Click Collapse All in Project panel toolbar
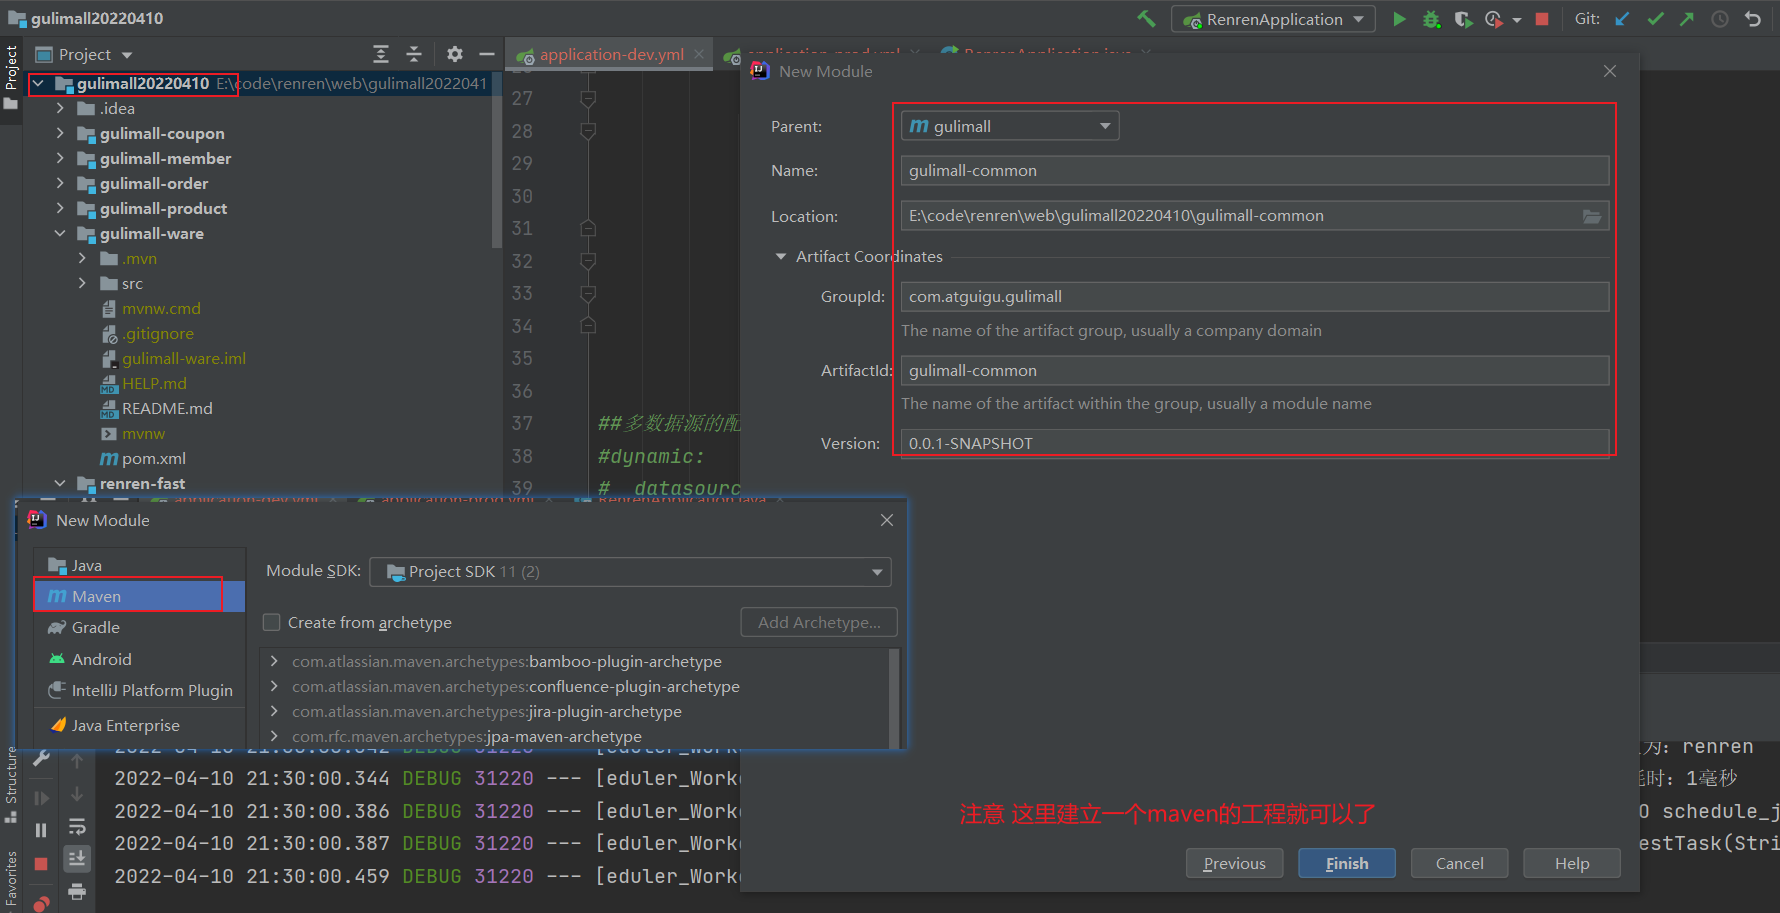1780x913 pixels. tap(414, 54)
